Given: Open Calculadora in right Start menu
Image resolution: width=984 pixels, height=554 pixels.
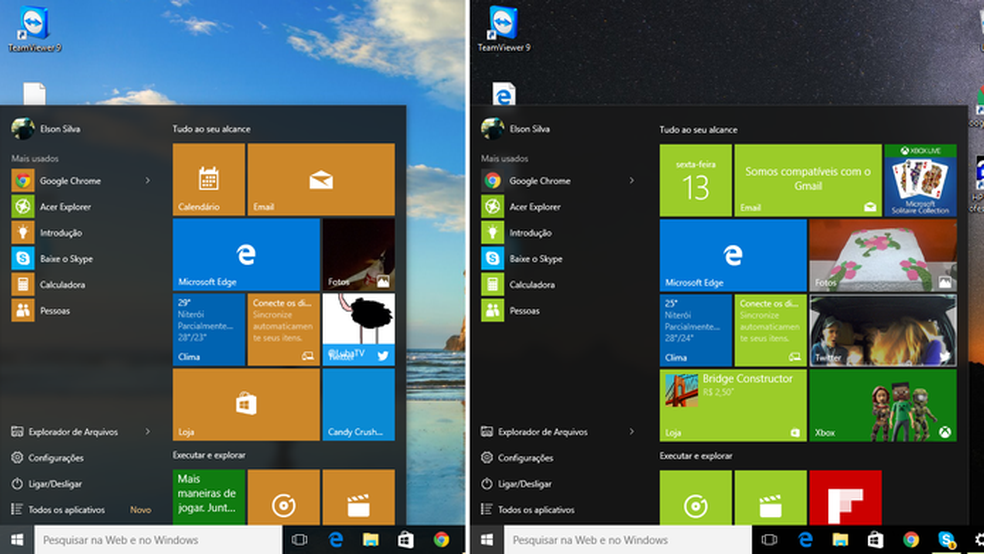Looking at the screenshot, I should 518,284.
